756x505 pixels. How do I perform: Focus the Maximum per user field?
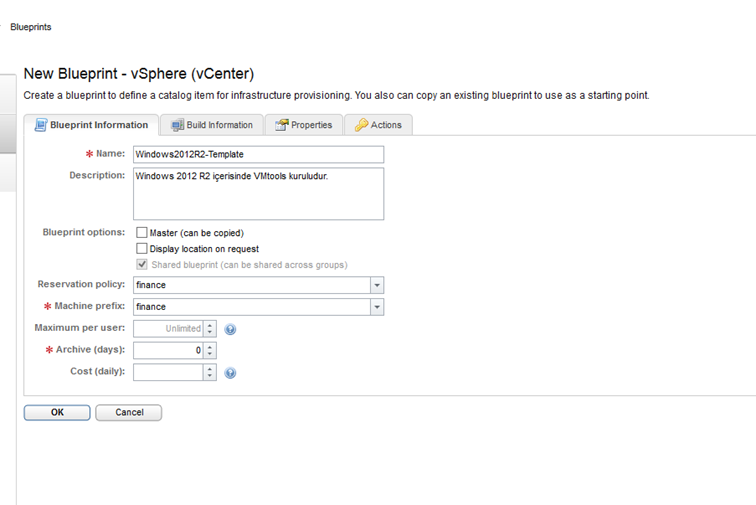168,329
